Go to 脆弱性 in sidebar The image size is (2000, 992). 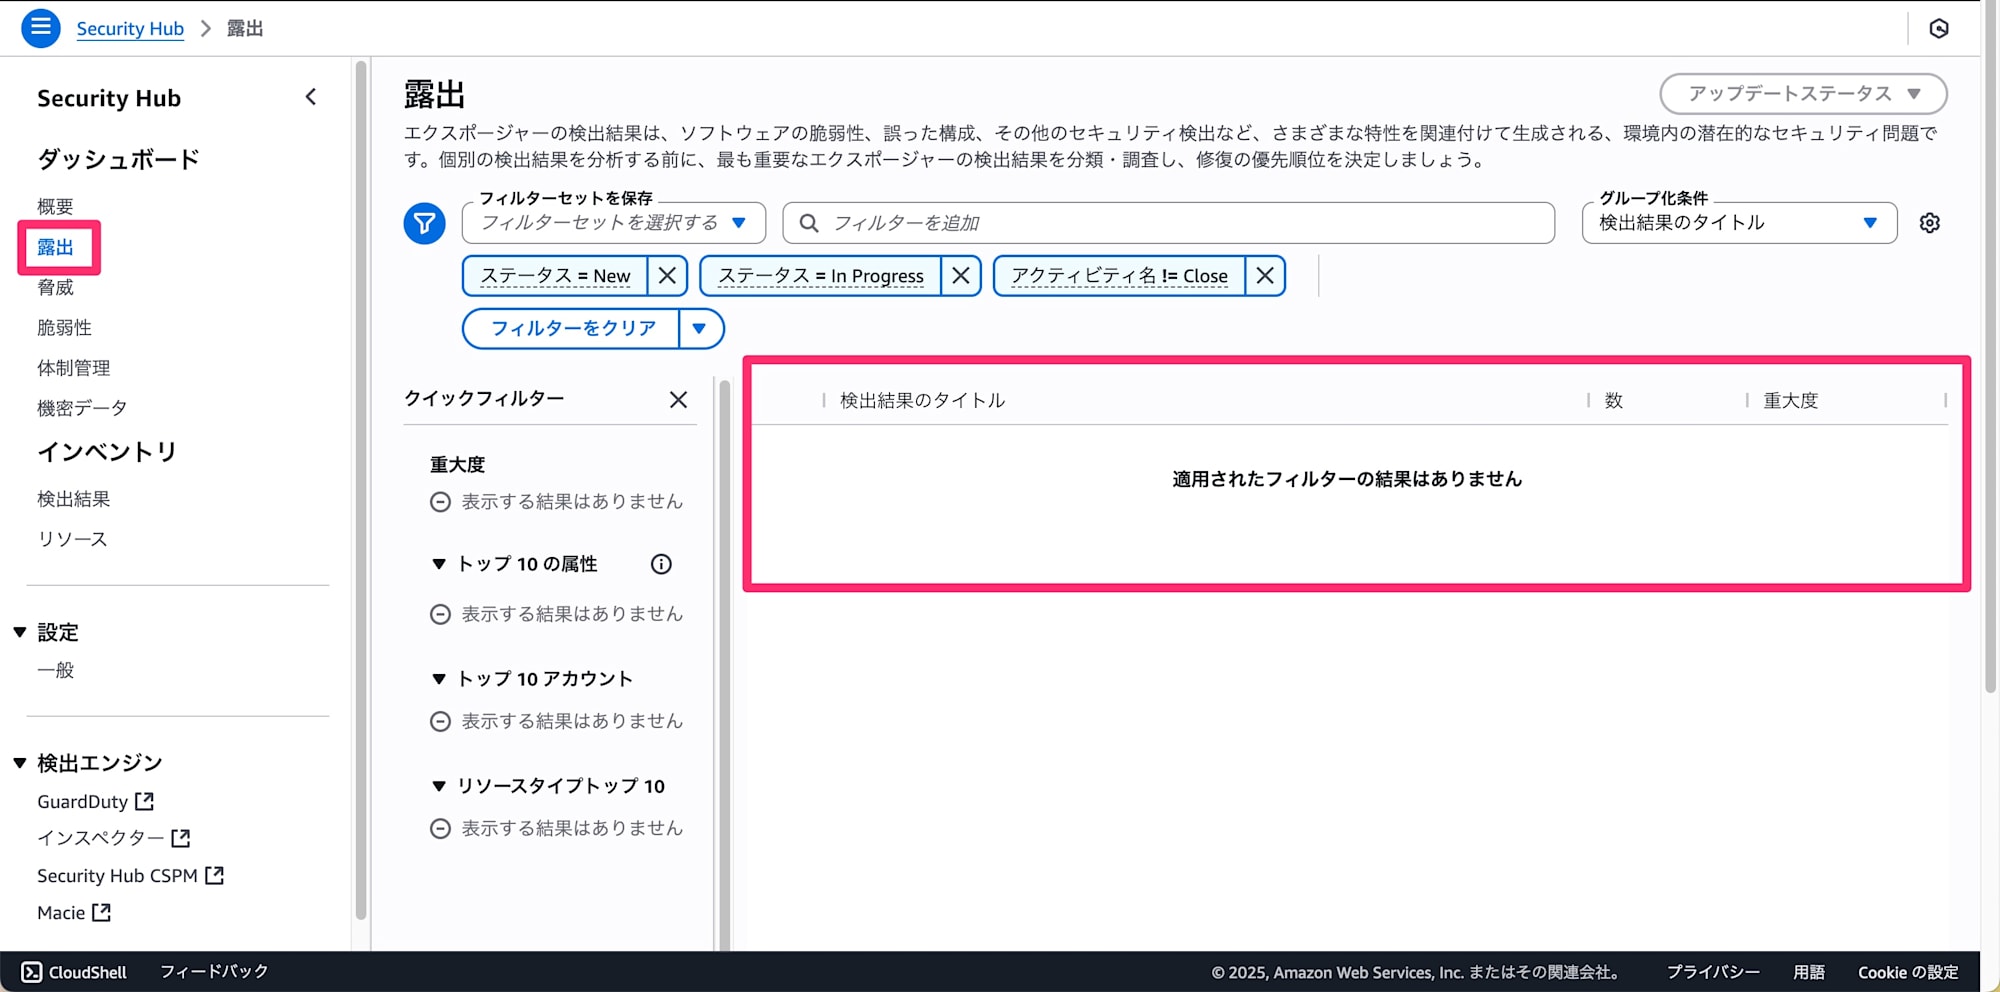[x=64, y=327]
